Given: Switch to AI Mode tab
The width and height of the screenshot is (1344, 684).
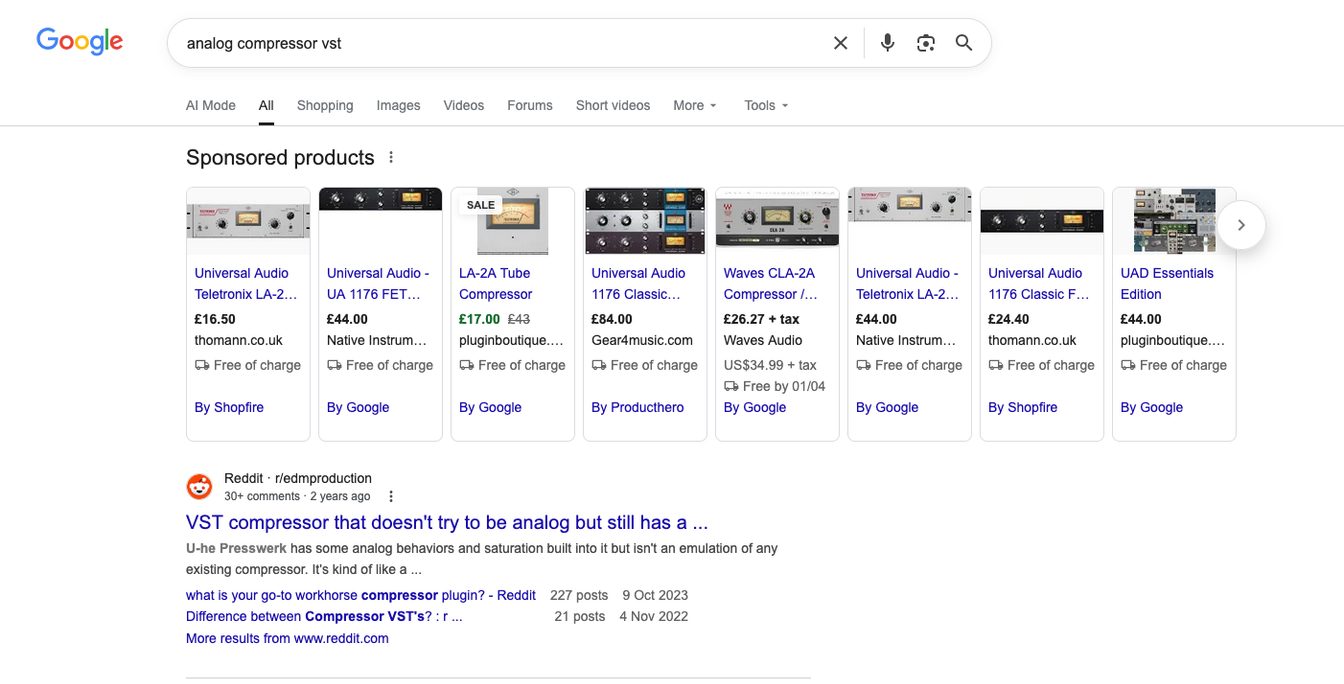Looking at the screenshot, I should [x=211, y=105].
